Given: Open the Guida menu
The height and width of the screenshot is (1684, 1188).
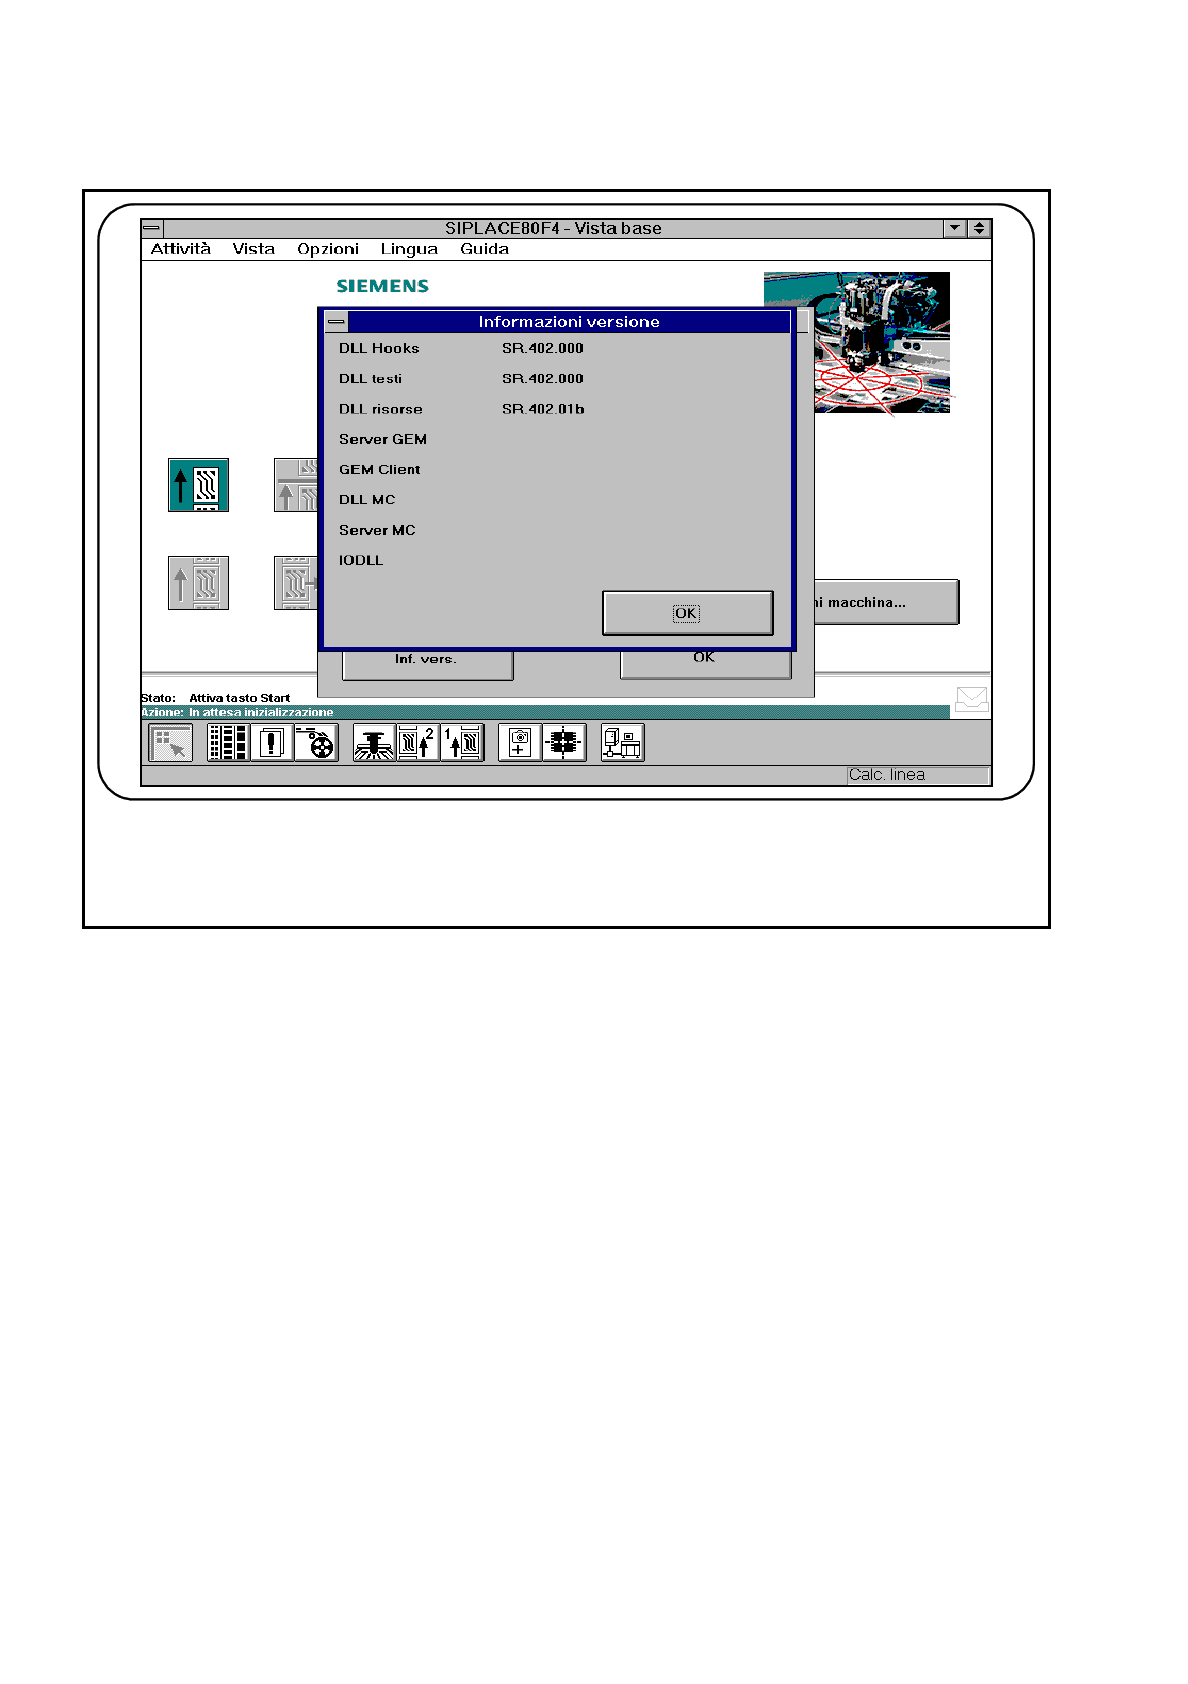Looking at the screenshot, I should 485,249.
